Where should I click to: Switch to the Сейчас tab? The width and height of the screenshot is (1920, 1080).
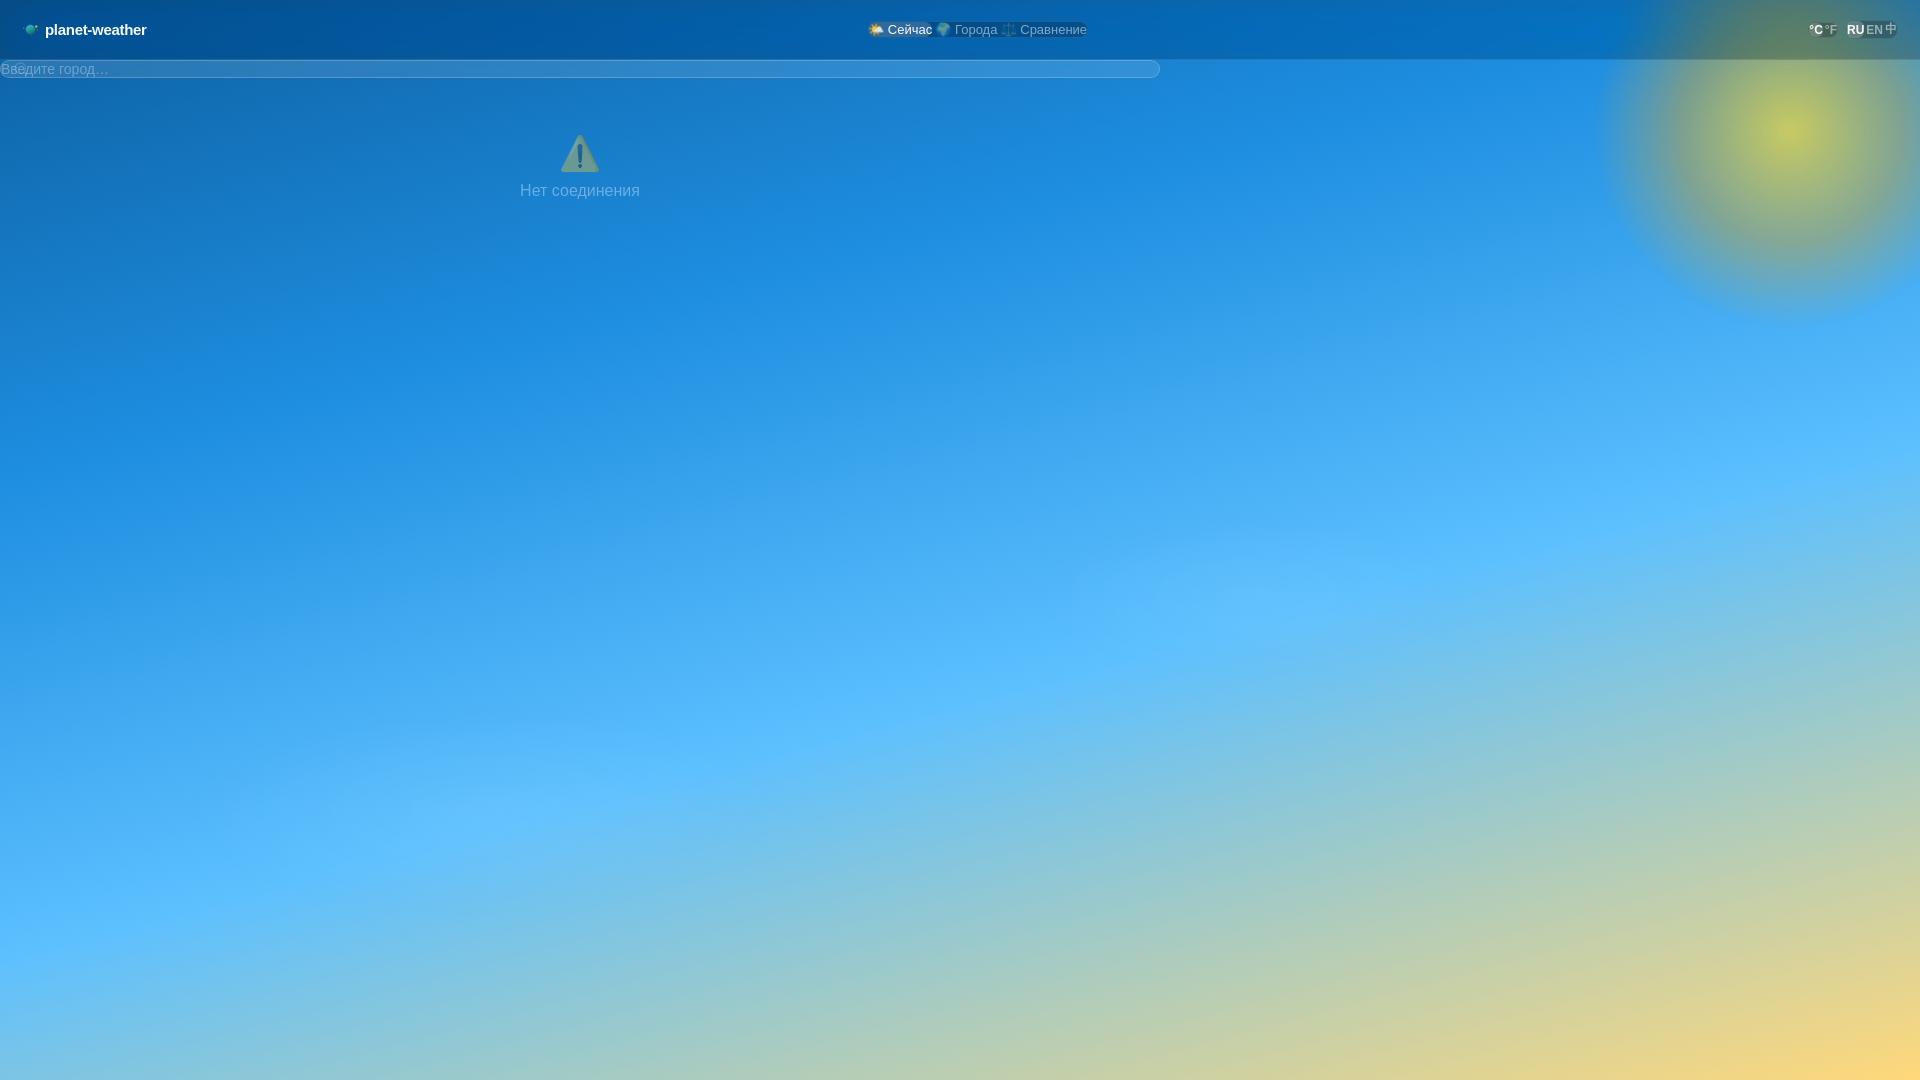(900, 30)
